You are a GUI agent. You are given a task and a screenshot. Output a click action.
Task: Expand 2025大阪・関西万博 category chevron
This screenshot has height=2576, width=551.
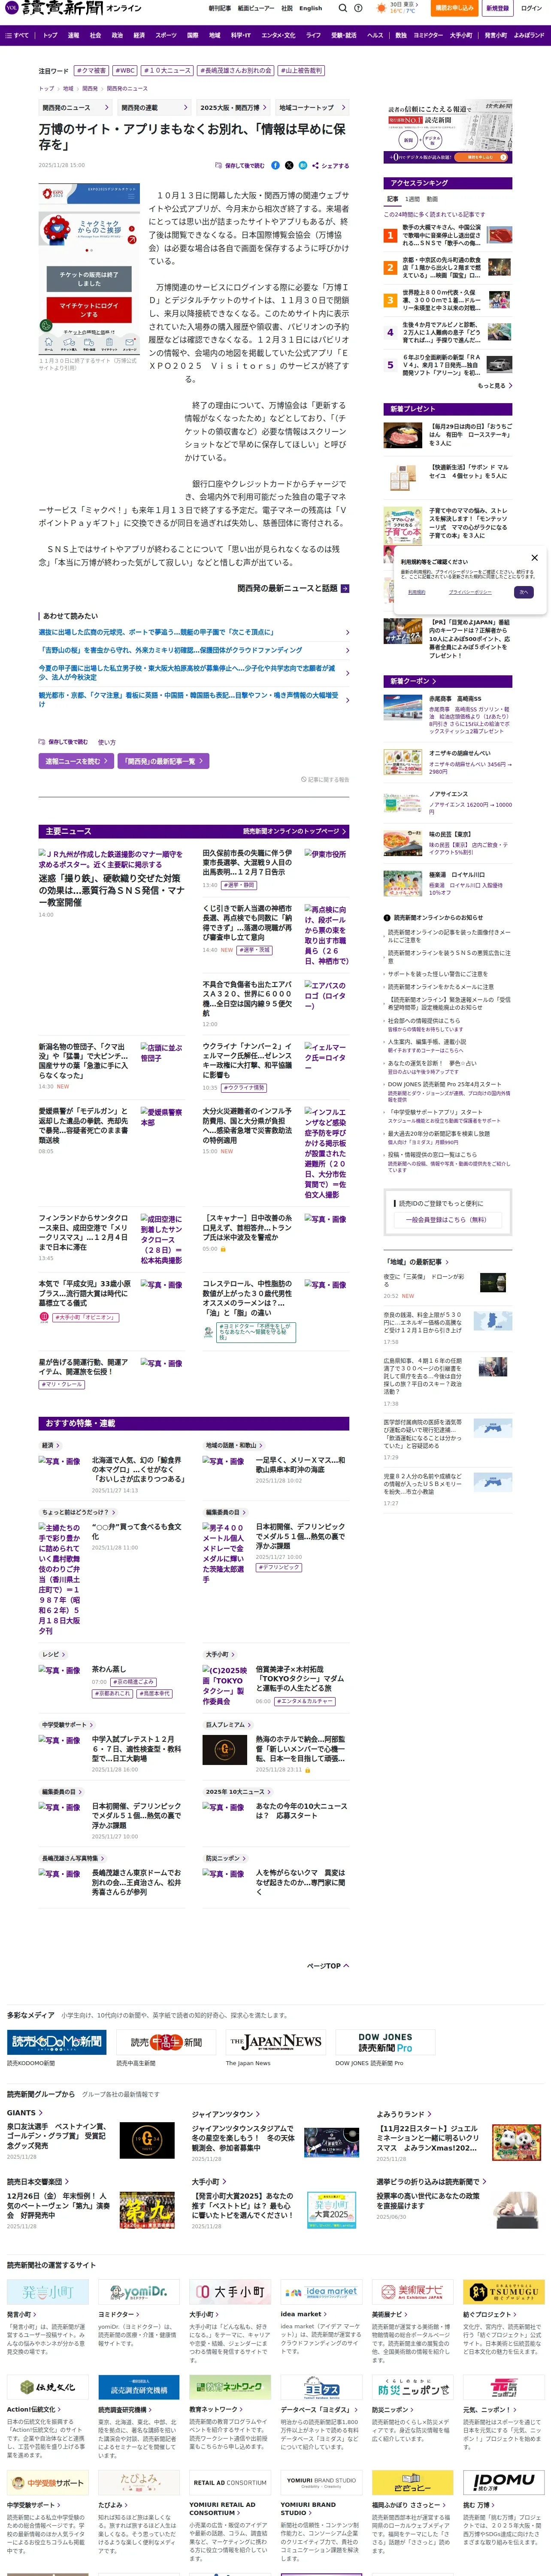(x=265, y=107)
